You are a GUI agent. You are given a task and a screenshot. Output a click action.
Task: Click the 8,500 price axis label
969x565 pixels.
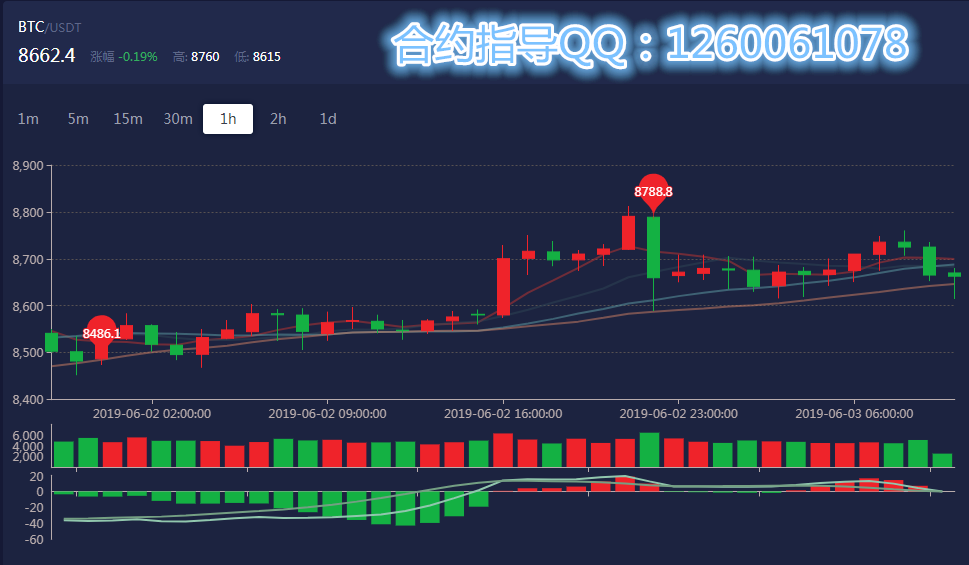coord(28,353)
